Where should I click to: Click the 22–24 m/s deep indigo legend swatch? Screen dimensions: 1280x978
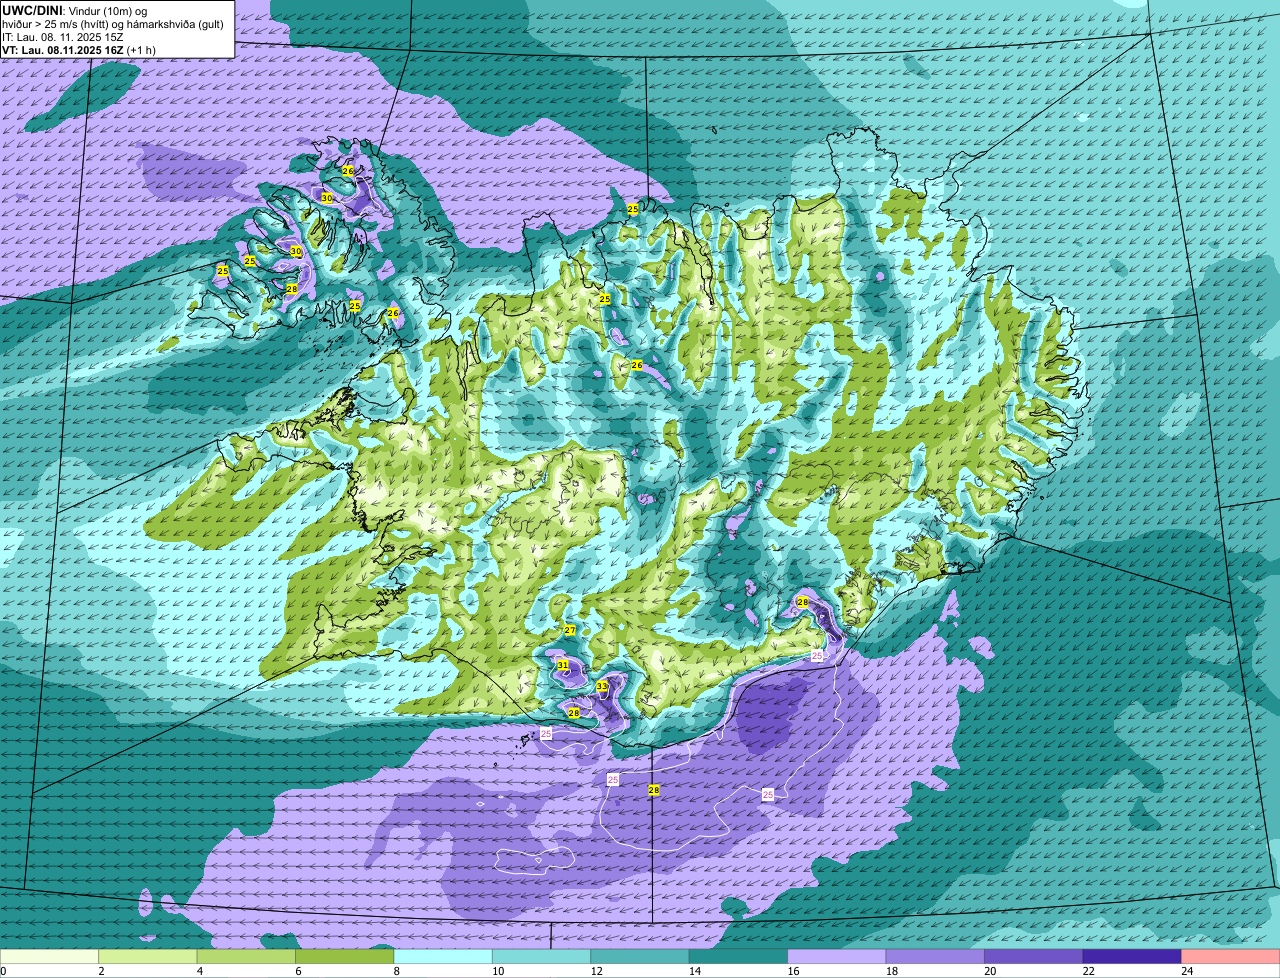pos(1133,956)
